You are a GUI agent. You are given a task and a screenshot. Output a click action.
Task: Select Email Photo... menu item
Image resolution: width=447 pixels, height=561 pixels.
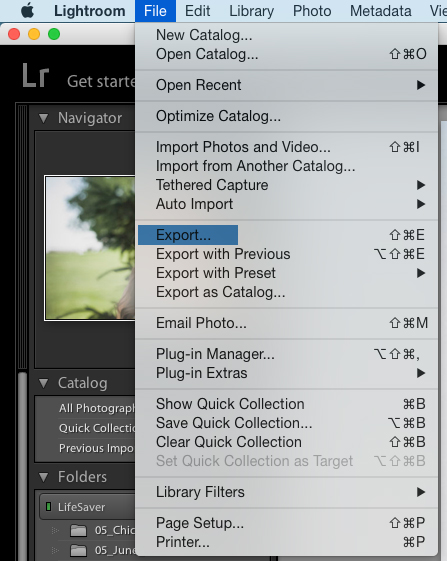(x=286, y=323)
